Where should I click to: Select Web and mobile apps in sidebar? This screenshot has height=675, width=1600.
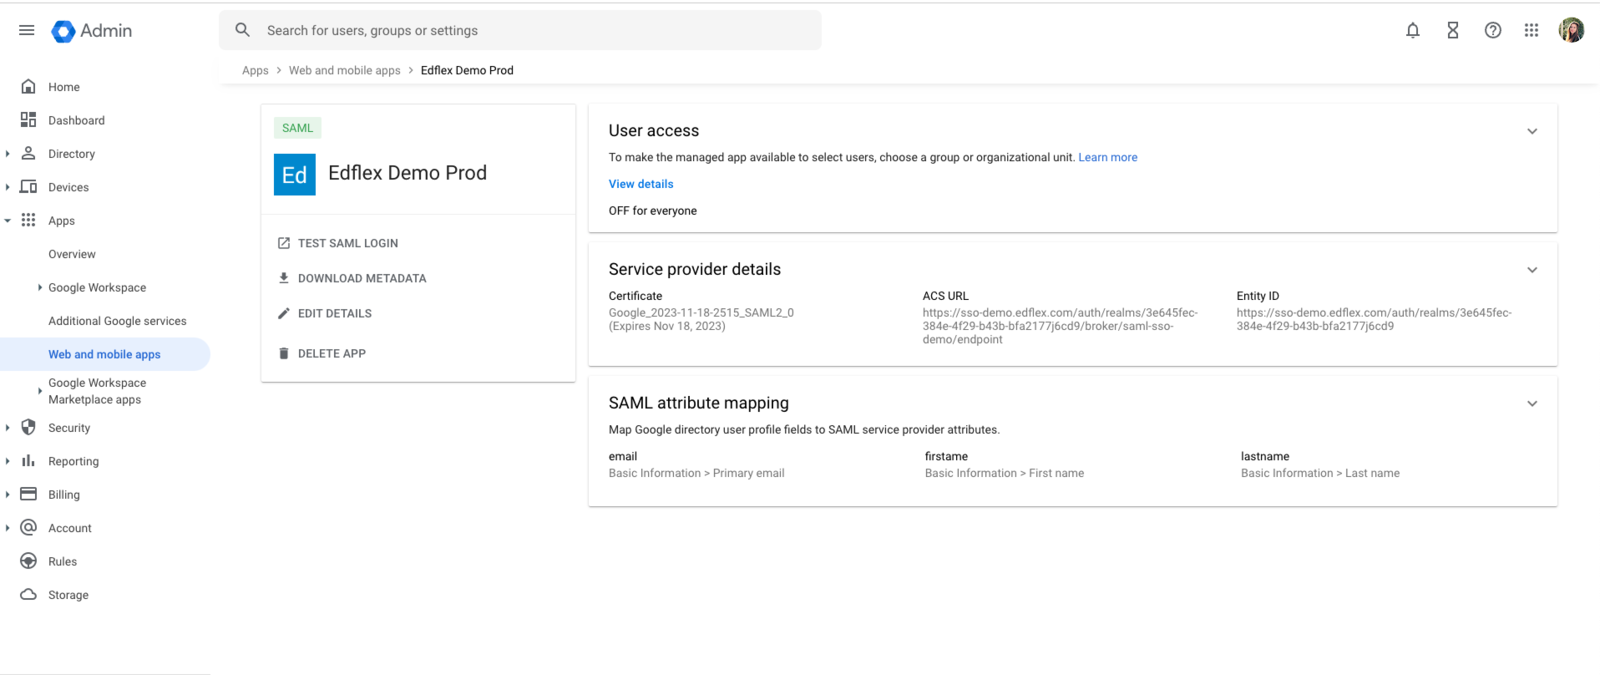click(104, 354)
